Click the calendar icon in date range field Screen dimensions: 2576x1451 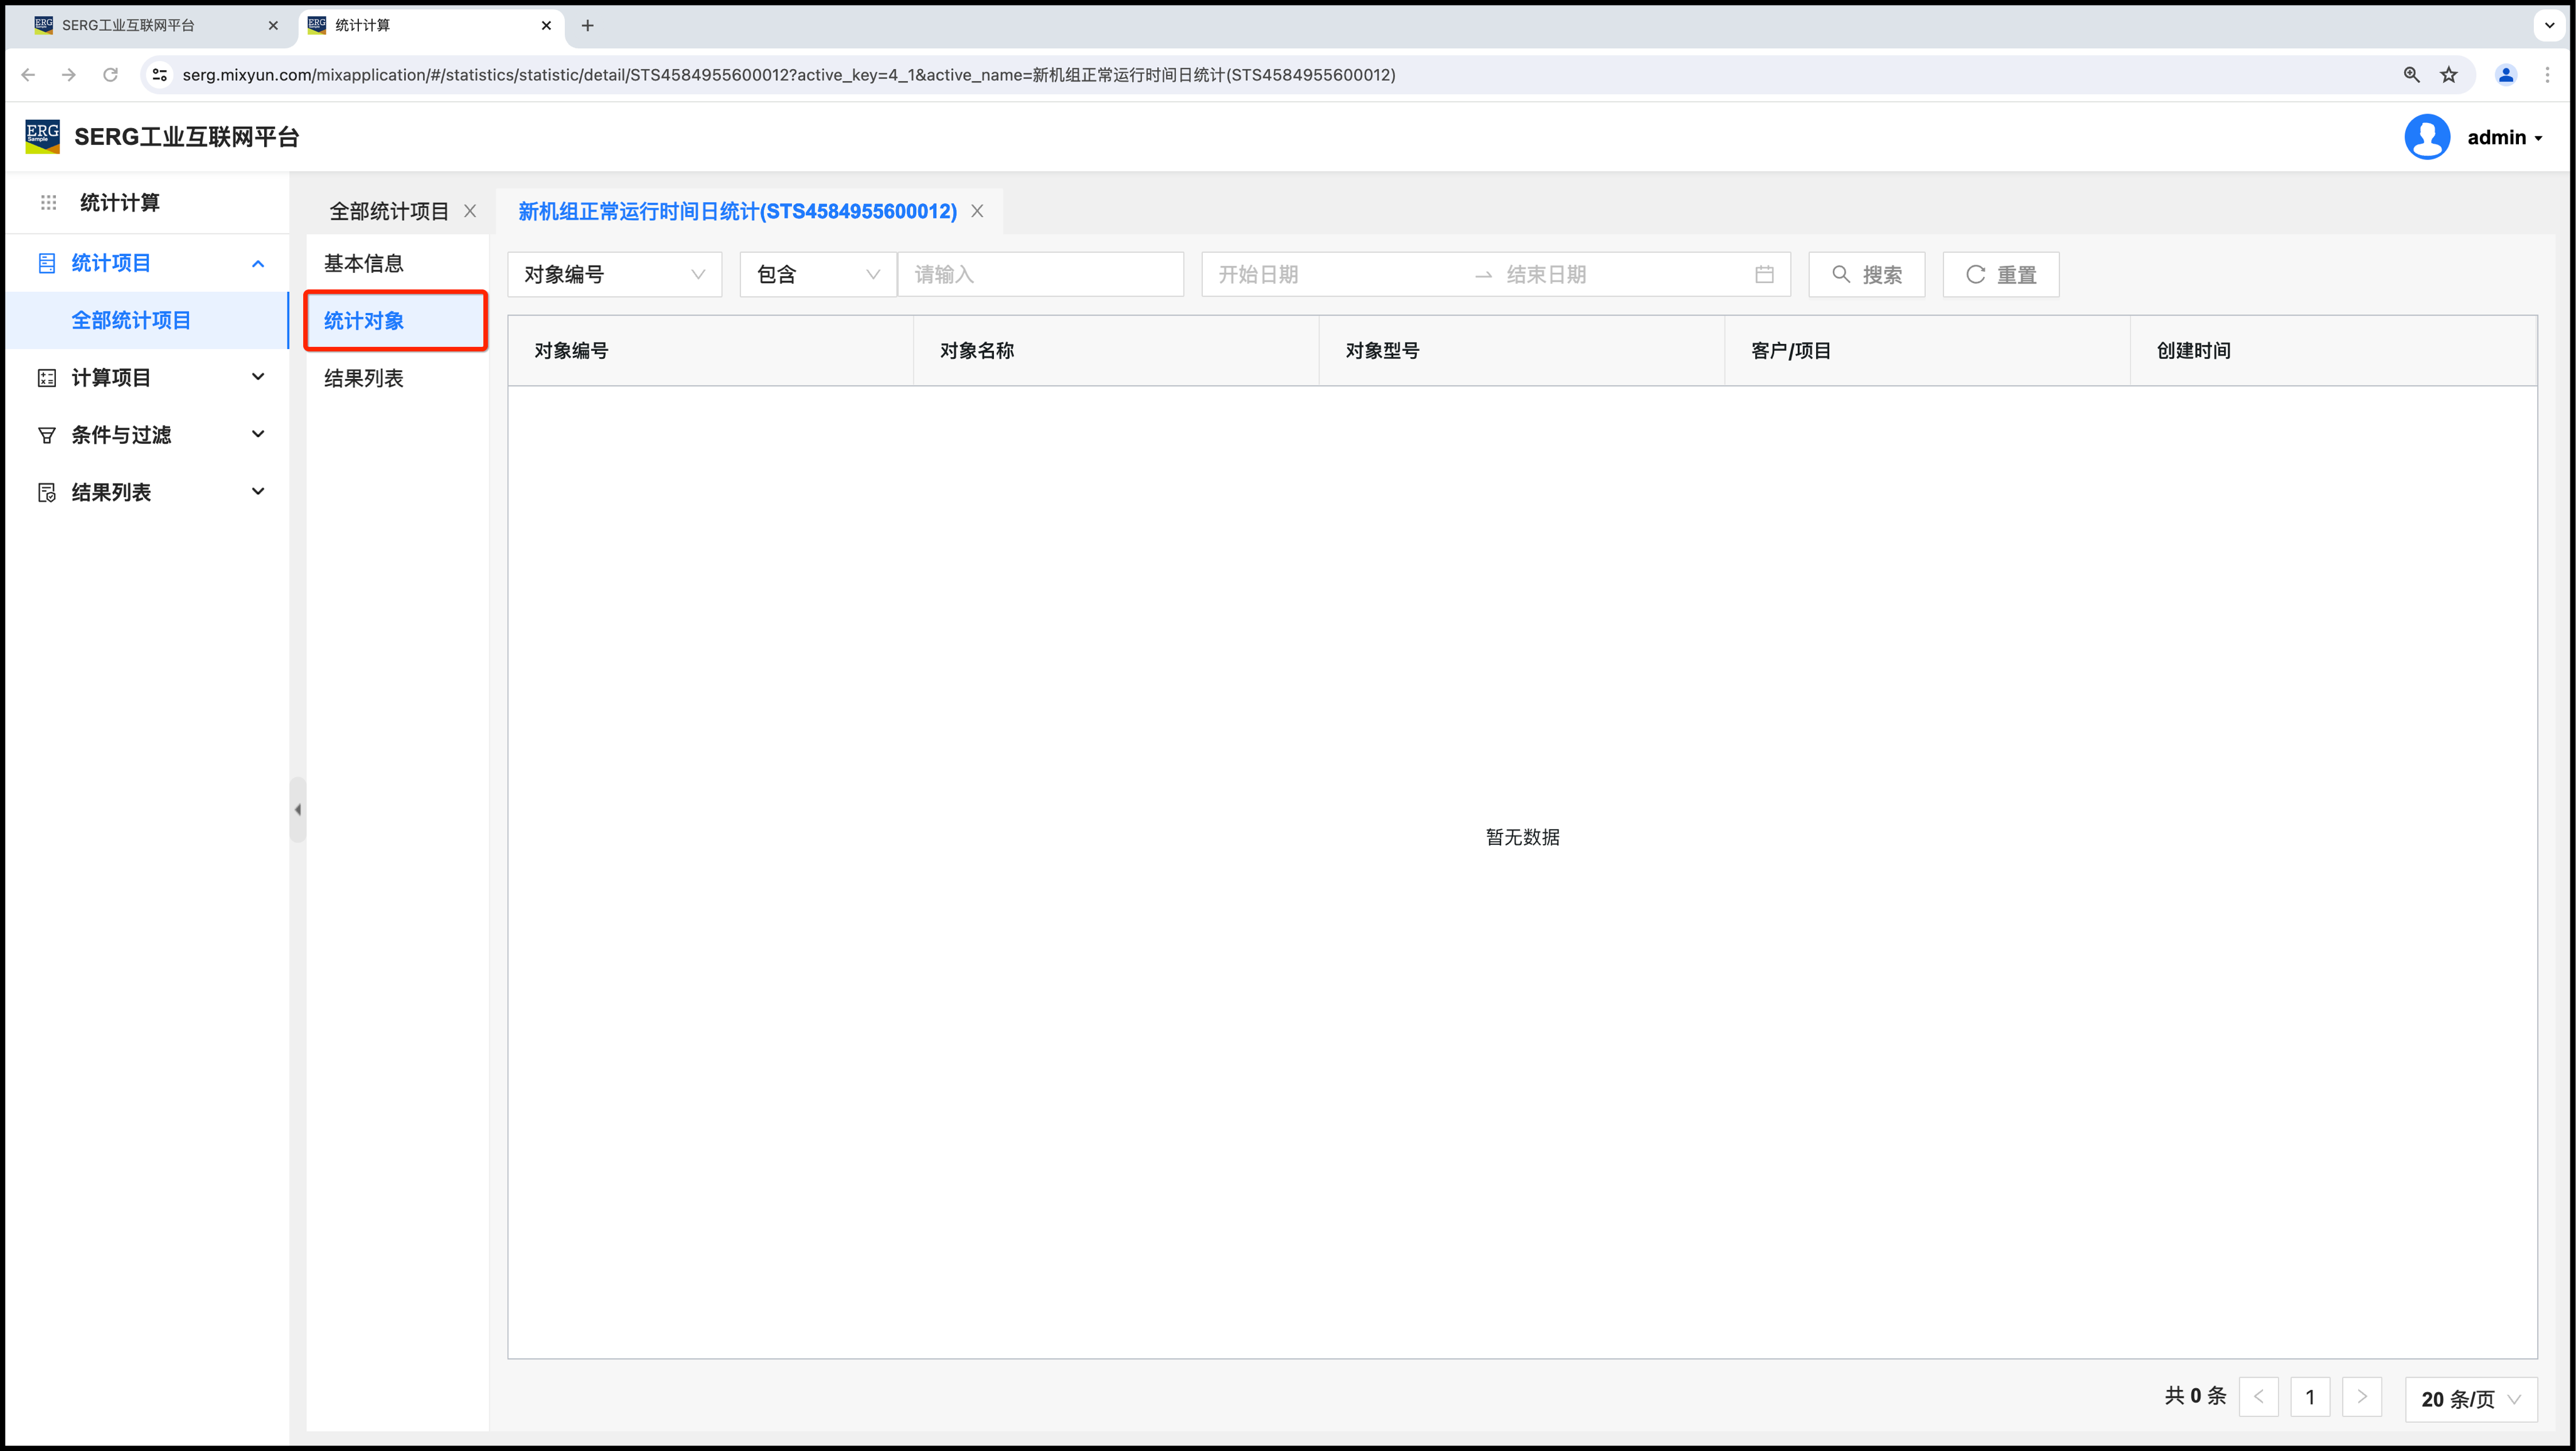coord(1764,274)
